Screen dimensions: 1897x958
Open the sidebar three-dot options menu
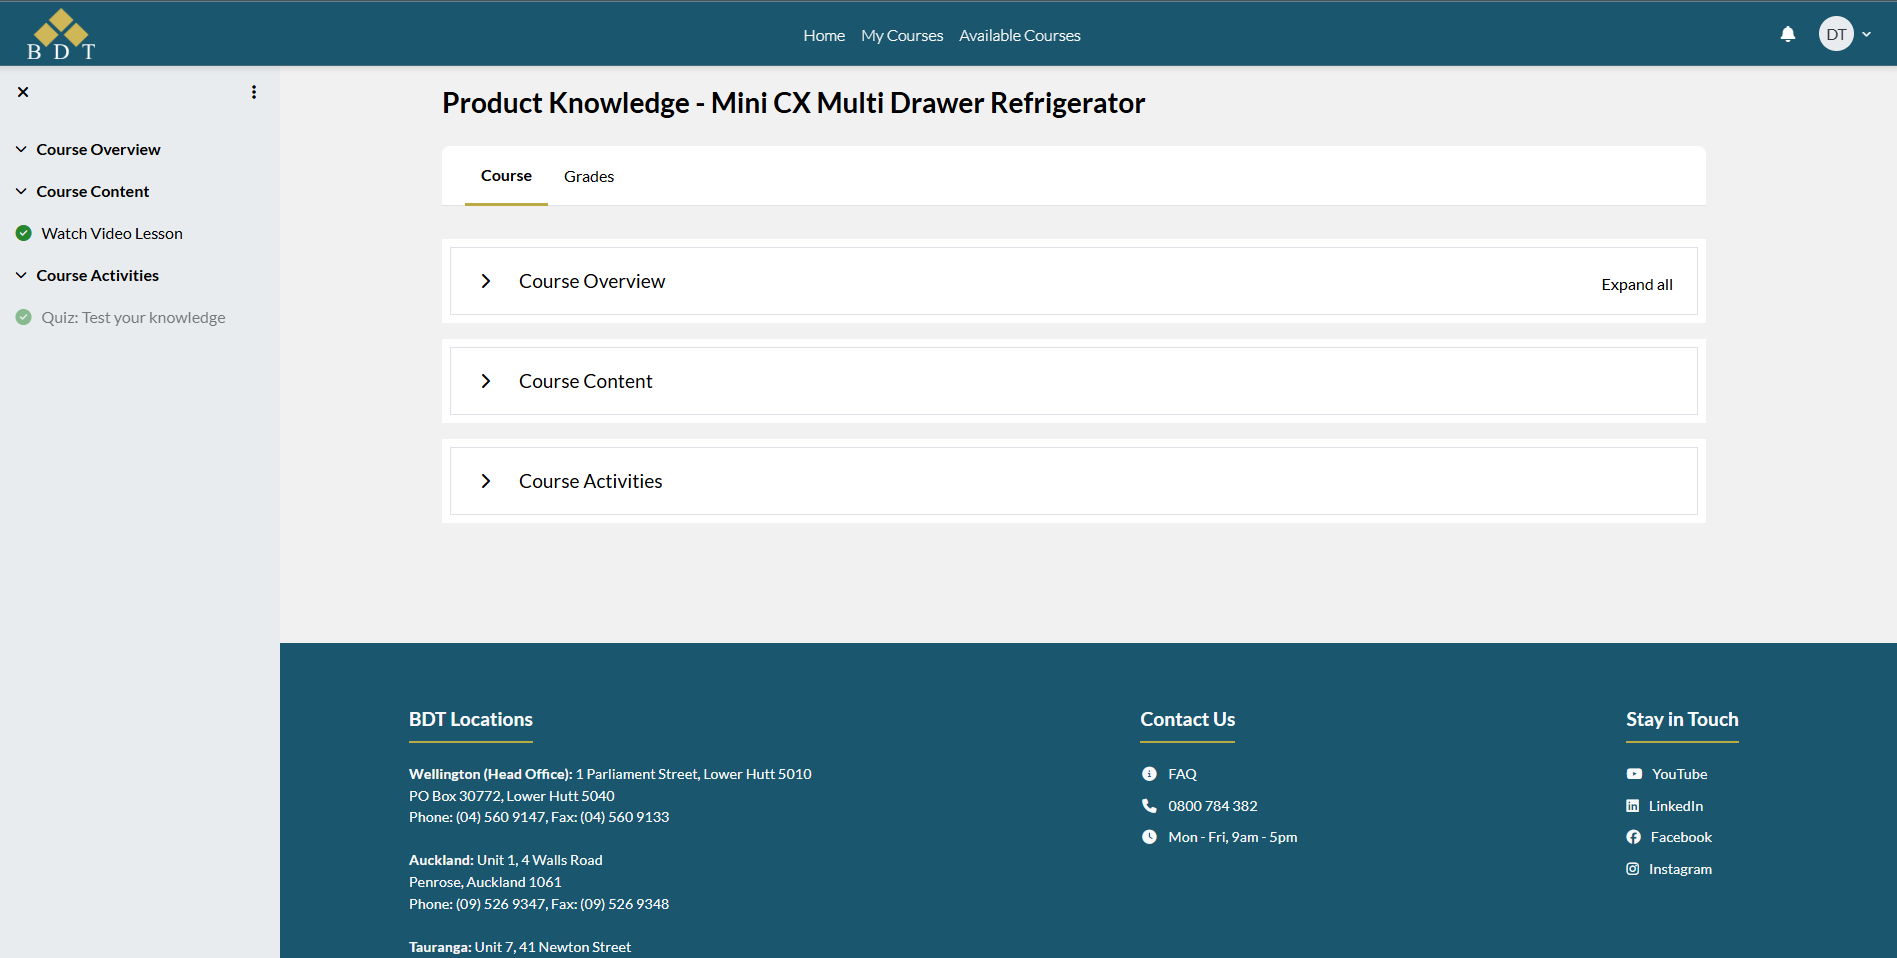tap(254, 92)
